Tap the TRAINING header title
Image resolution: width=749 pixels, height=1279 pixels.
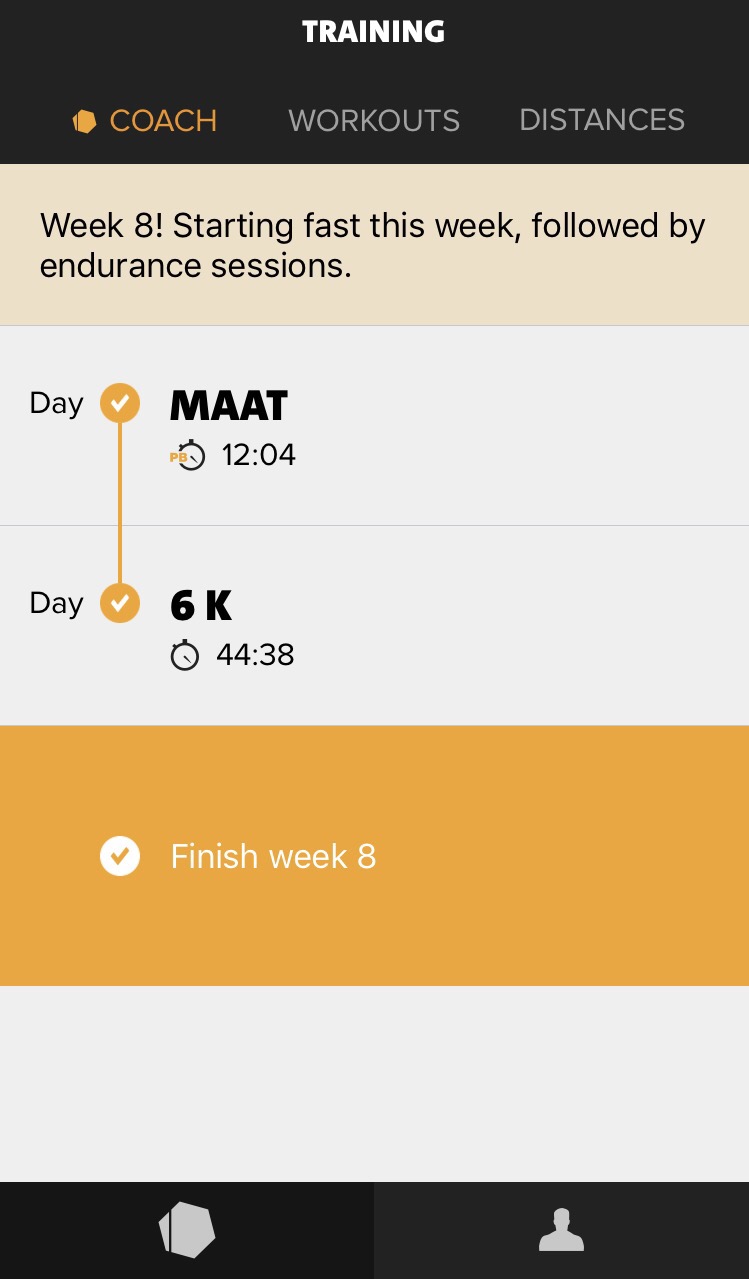374,32
